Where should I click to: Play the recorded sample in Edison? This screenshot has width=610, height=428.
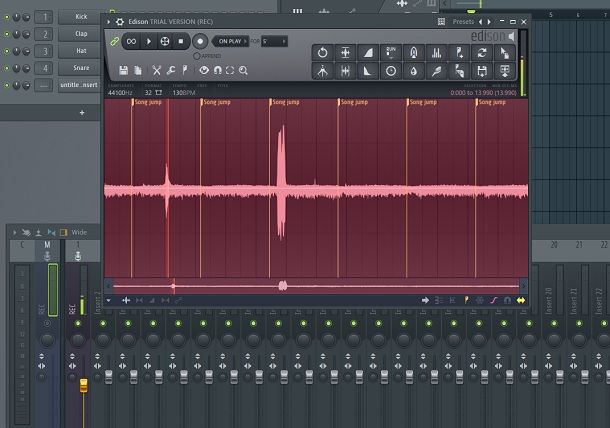[x=149, y=41]
